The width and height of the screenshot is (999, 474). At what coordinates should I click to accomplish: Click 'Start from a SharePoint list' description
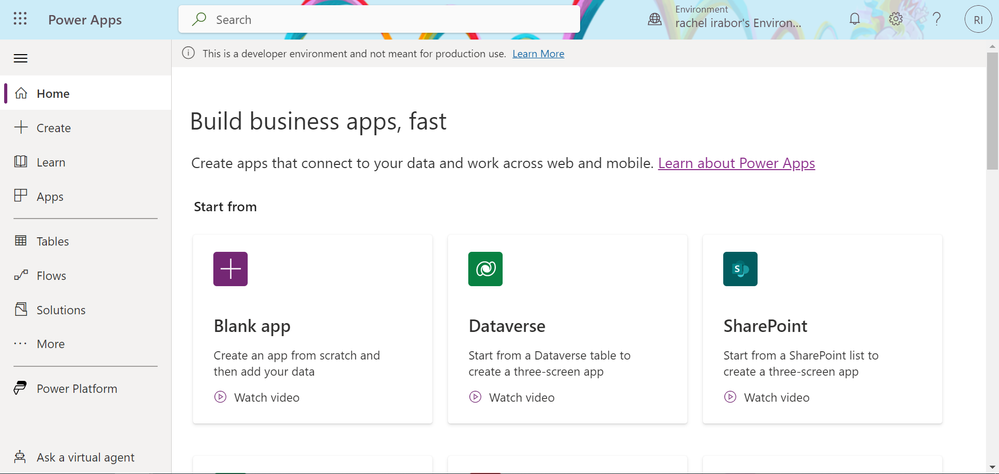801,363
